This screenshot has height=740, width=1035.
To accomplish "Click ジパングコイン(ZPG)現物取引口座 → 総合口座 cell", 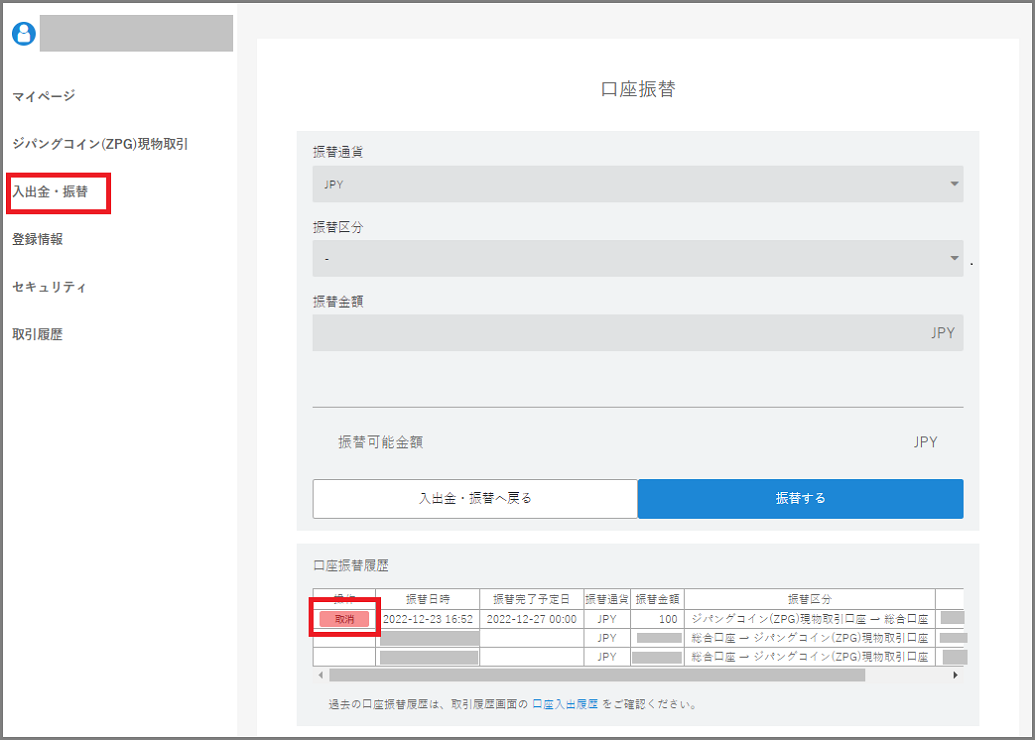I will [x=809, y=619].
